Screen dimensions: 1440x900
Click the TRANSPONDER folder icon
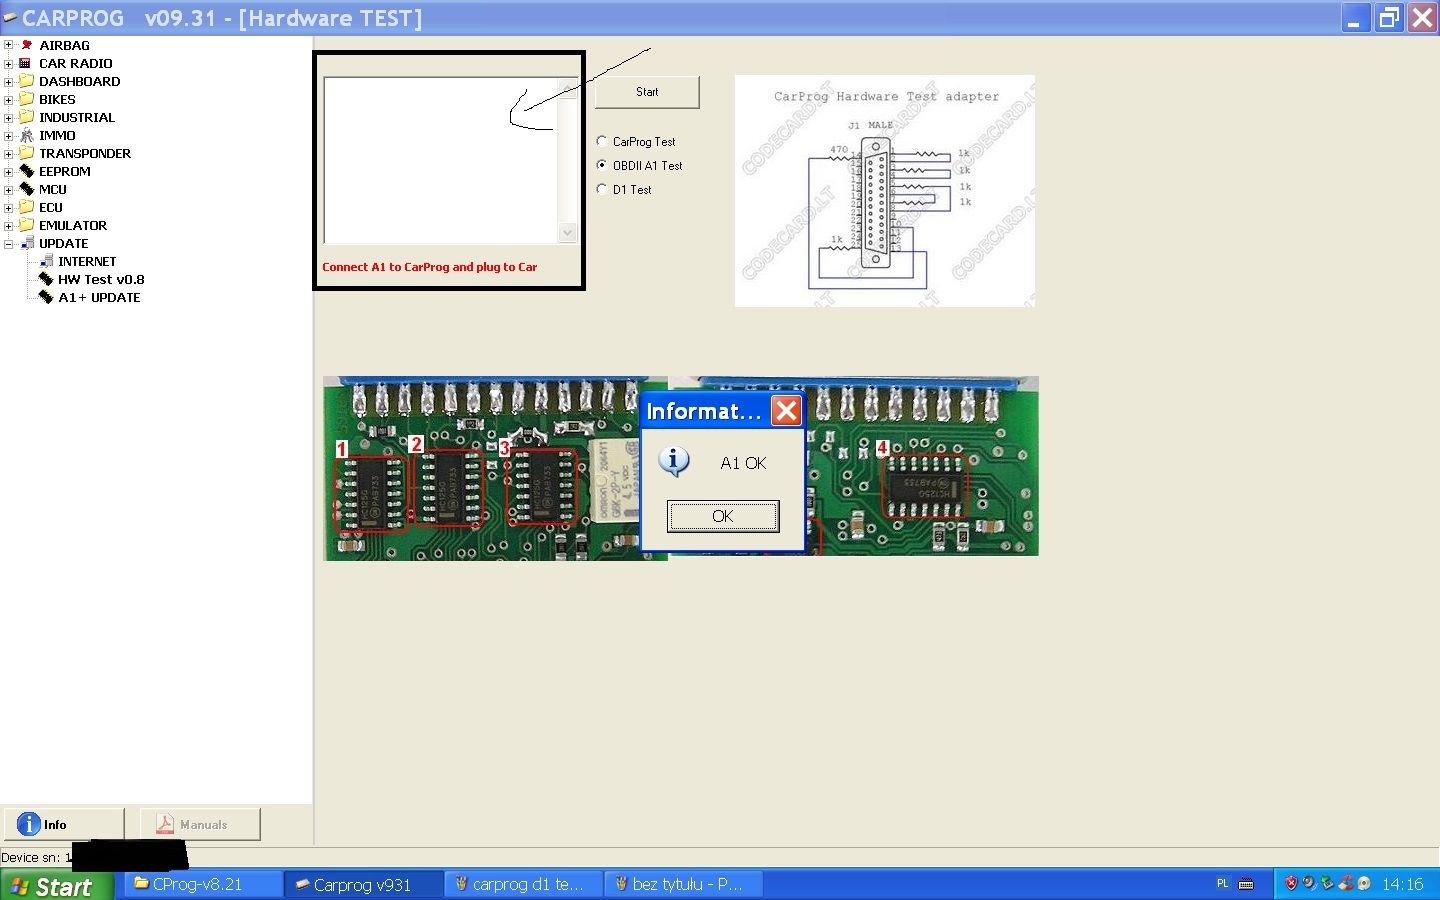(27, 153)
